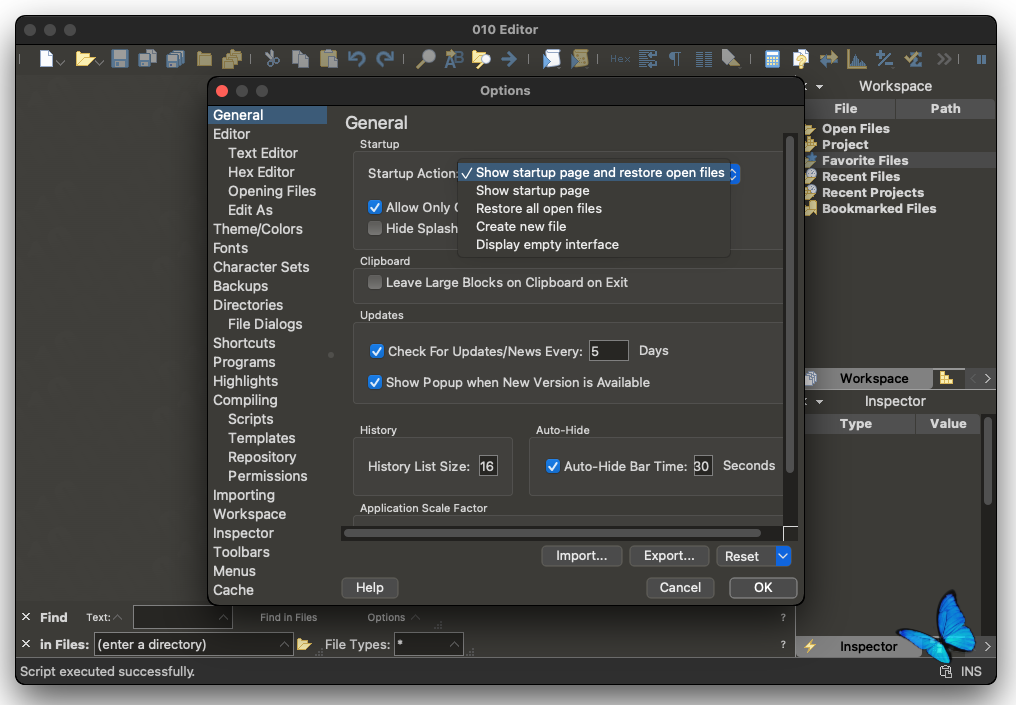Screen dimensions: 1016x705
Task: Click the Run Template icon
Action: coord(579,59)
